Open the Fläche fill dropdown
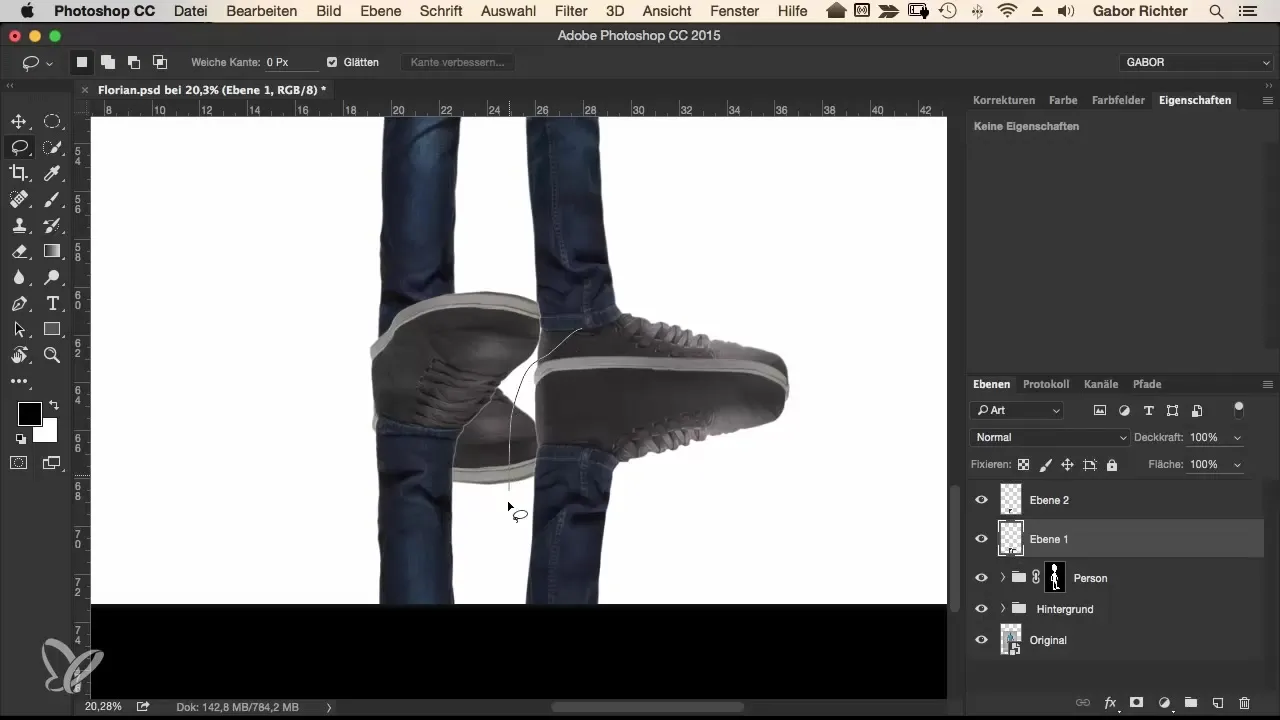 click(x=1238, y=465)
